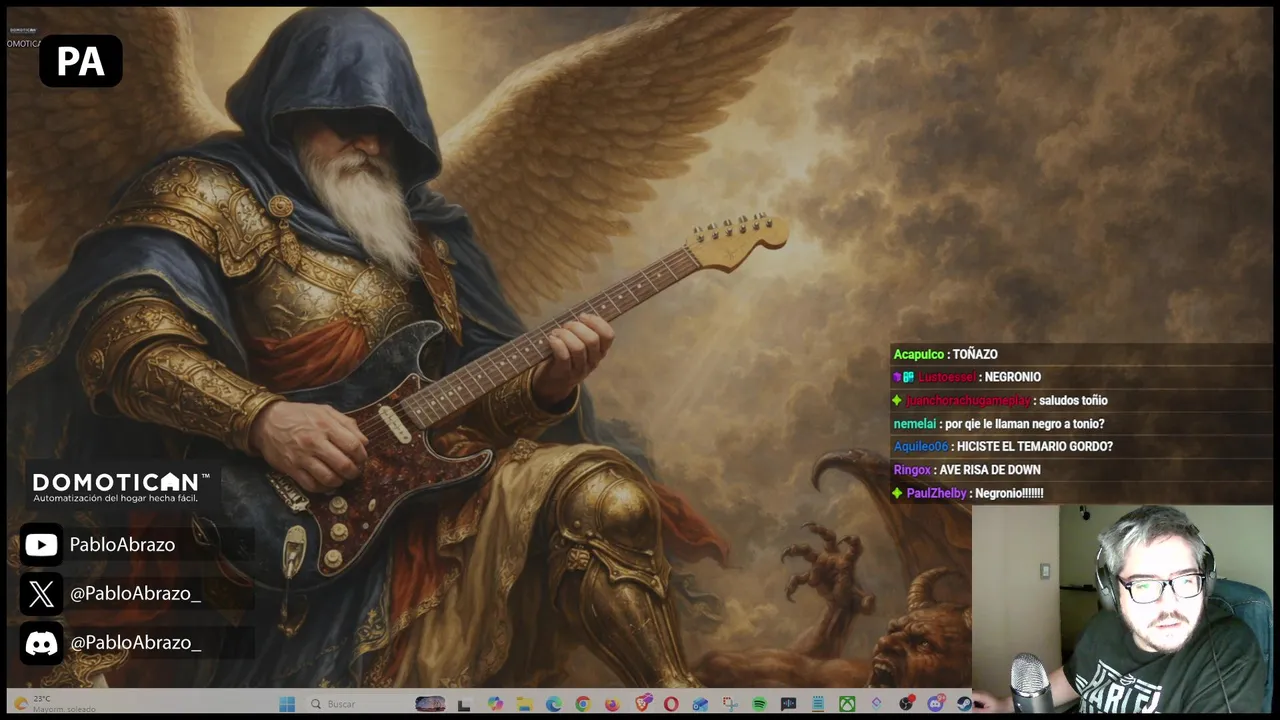Click the Discord logo in the social overlay
This screenshot has width=1280, height=720.
point(41,642)
